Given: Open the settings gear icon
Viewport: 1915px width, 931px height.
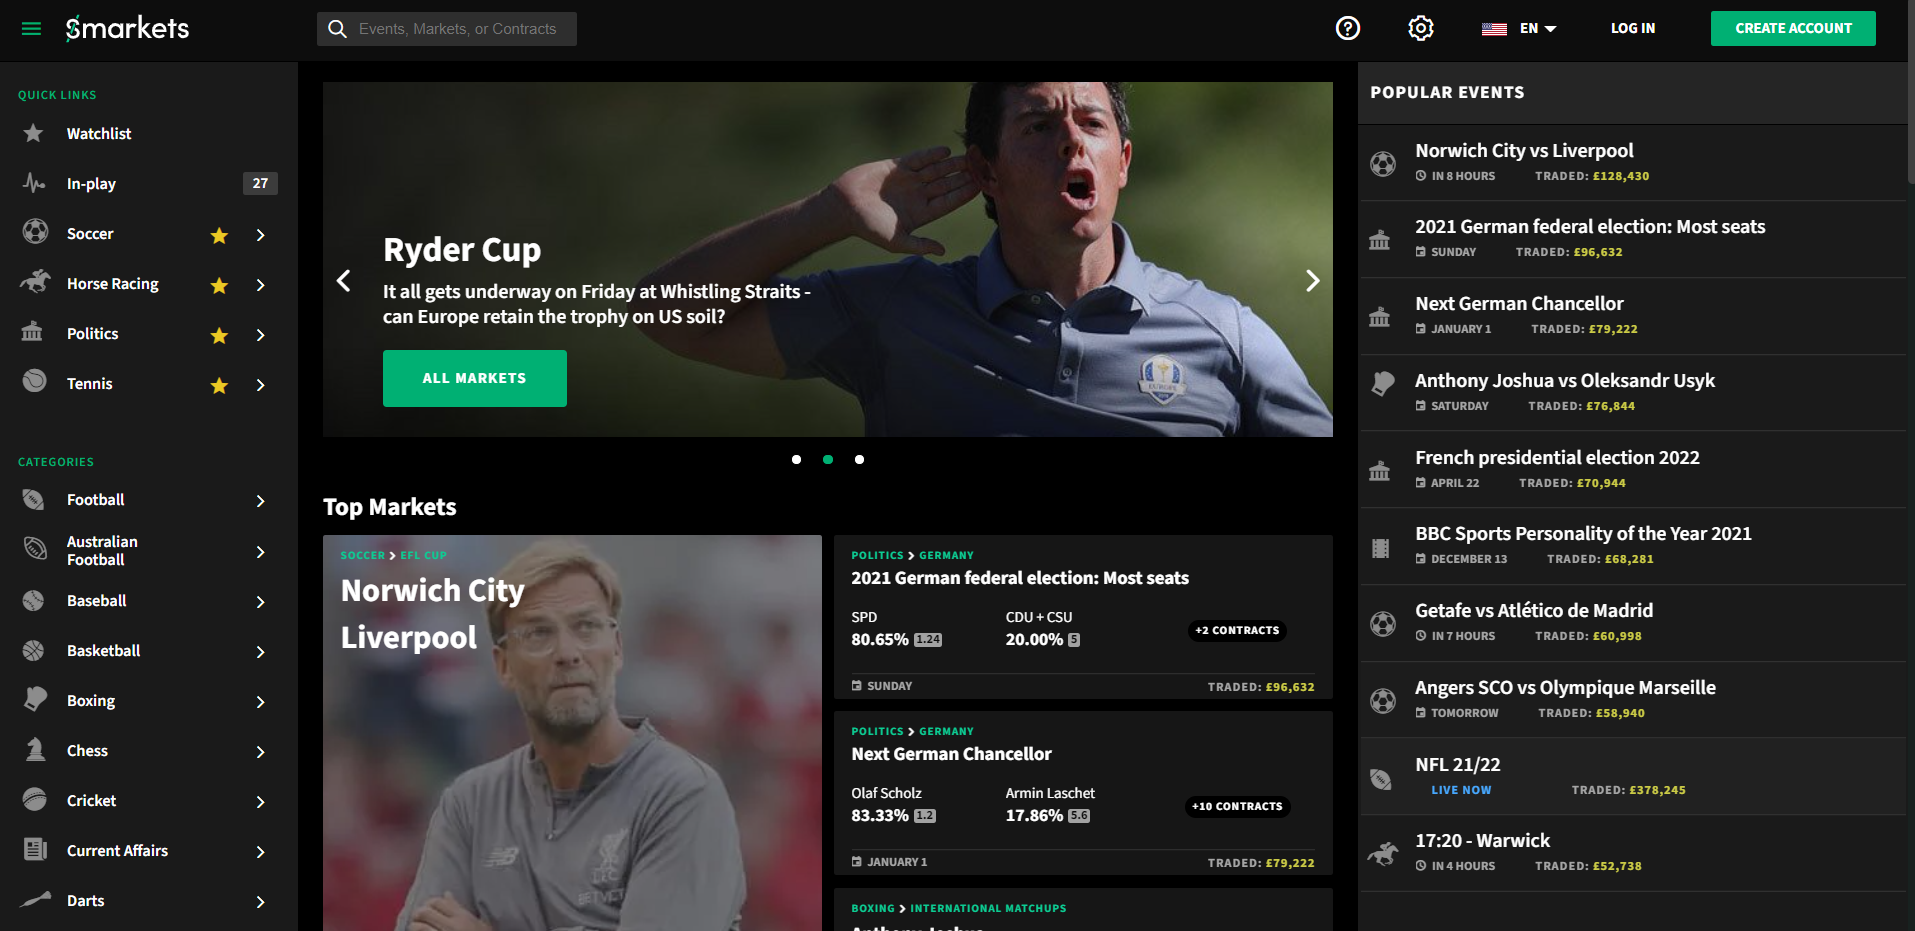Looking at the screenshot, I should pos(1421,28).
